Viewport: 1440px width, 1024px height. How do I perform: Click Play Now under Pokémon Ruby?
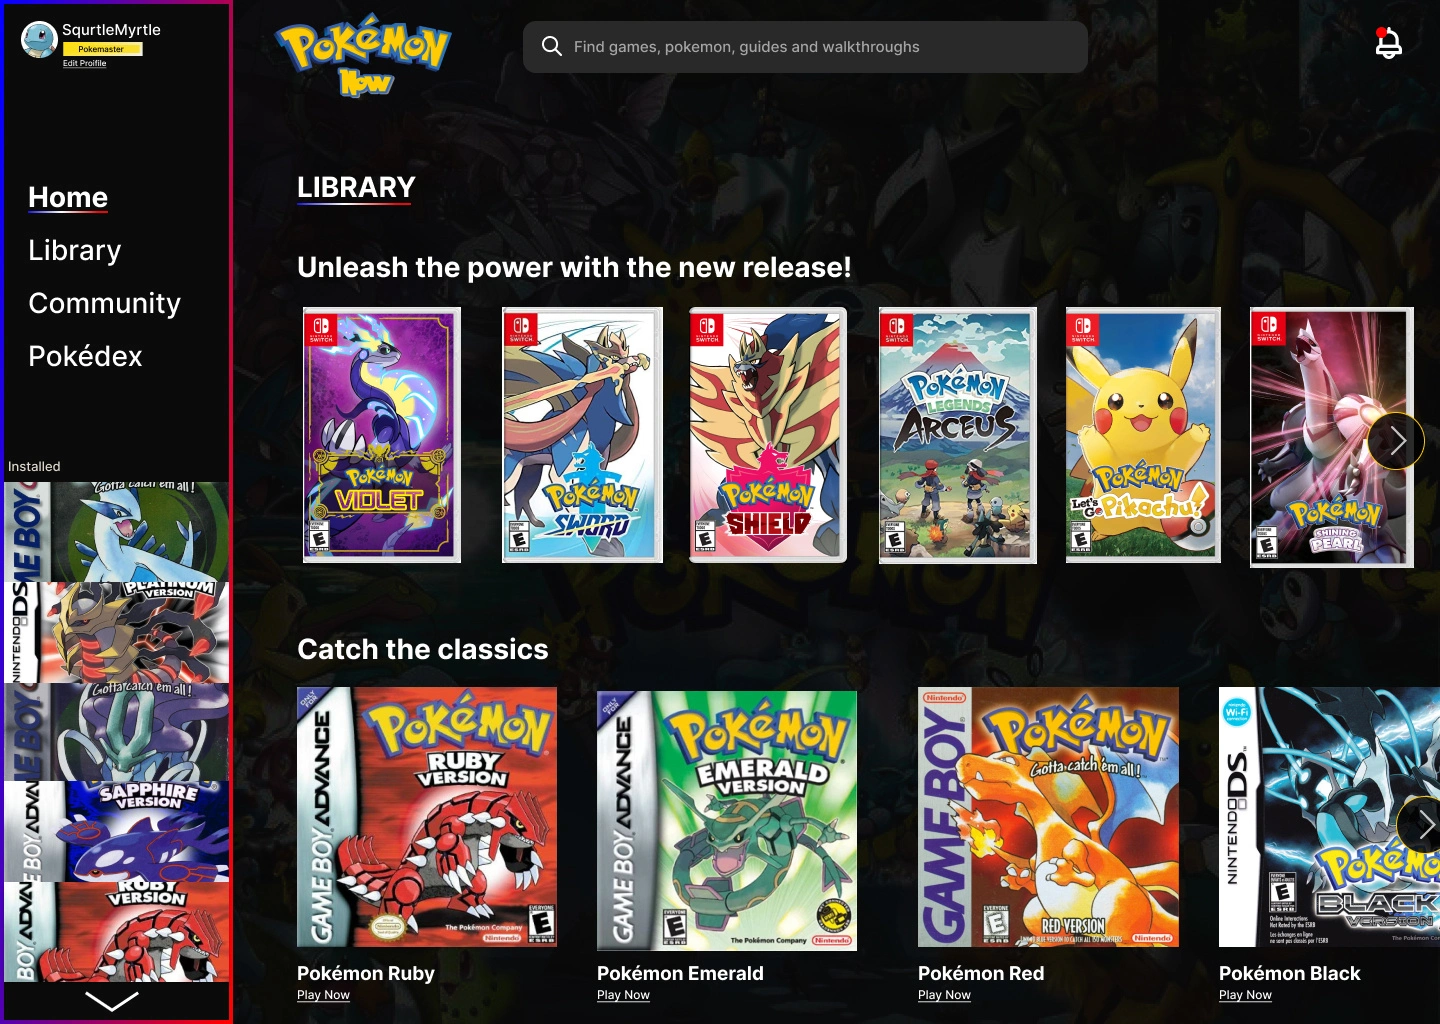coord(323,995)
